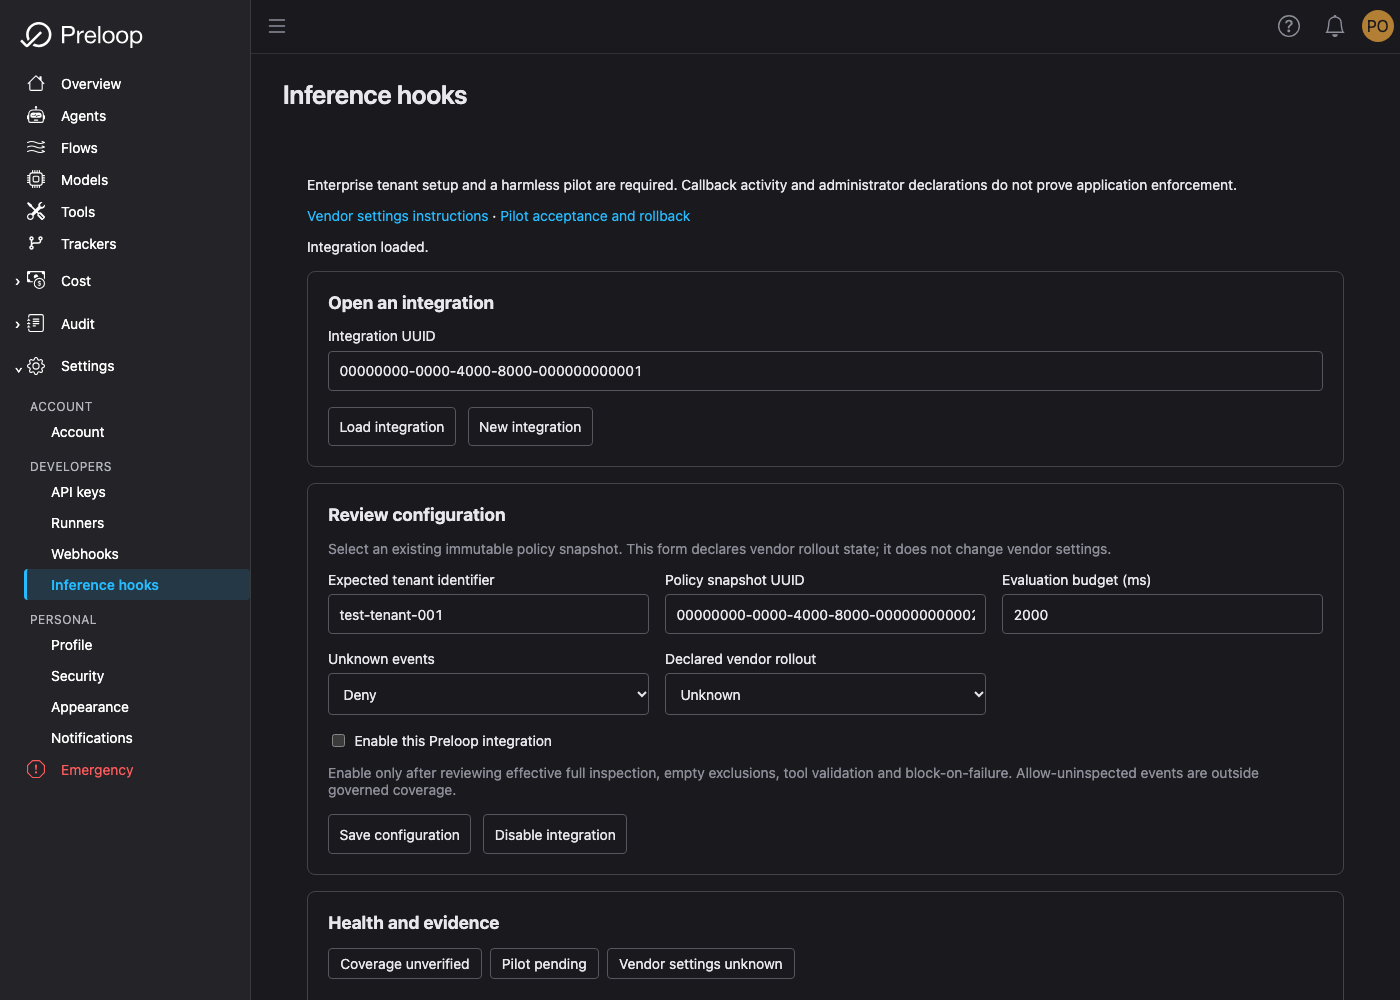Open Pilot acceptance and rollback link

(x=595, y=216)
